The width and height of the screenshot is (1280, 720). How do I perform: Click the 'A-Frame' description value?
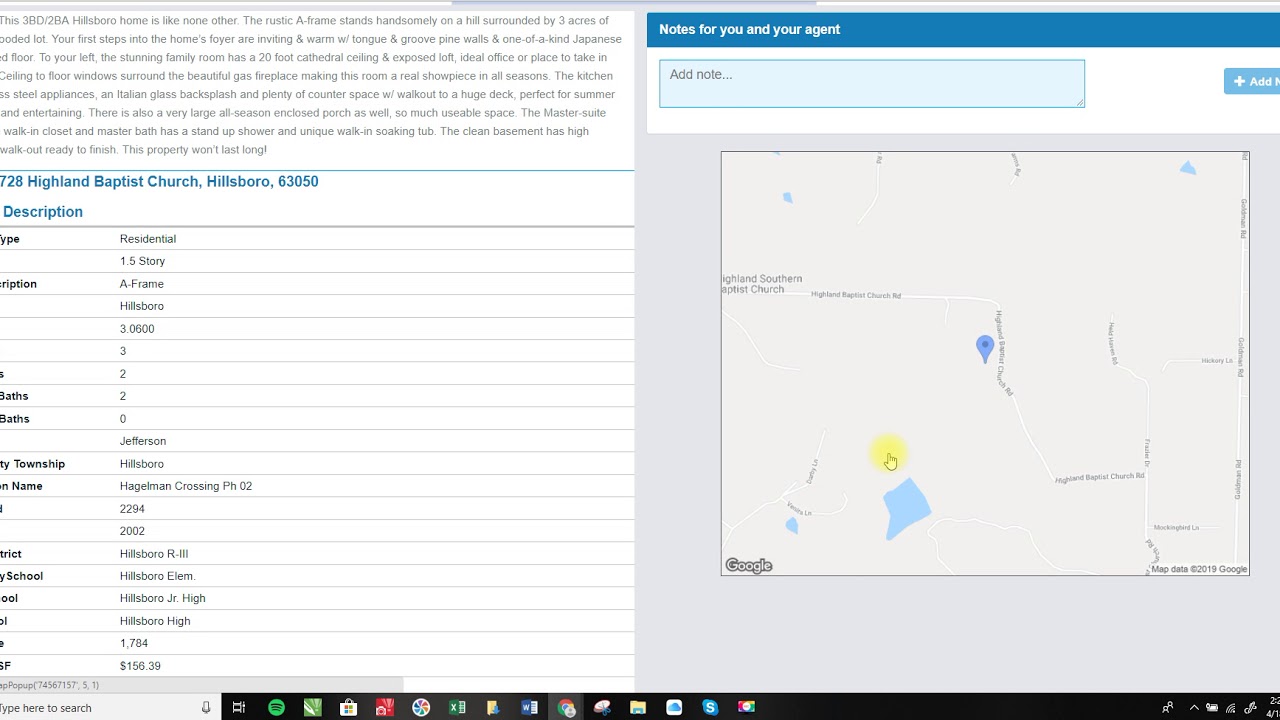pos(142,284)
